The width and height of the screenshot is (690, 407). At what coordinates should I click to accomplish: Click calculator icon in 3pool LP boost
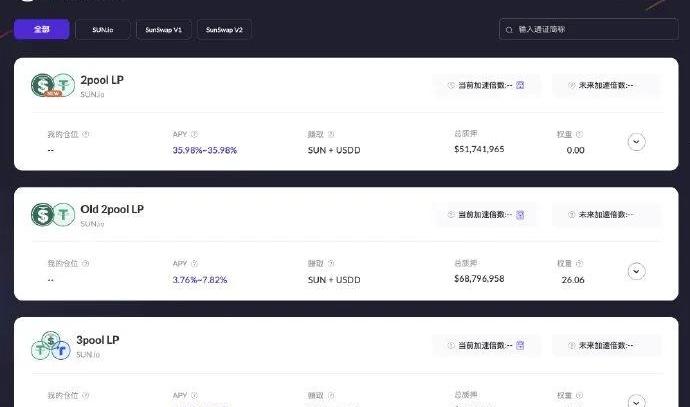tap(521, 345)
